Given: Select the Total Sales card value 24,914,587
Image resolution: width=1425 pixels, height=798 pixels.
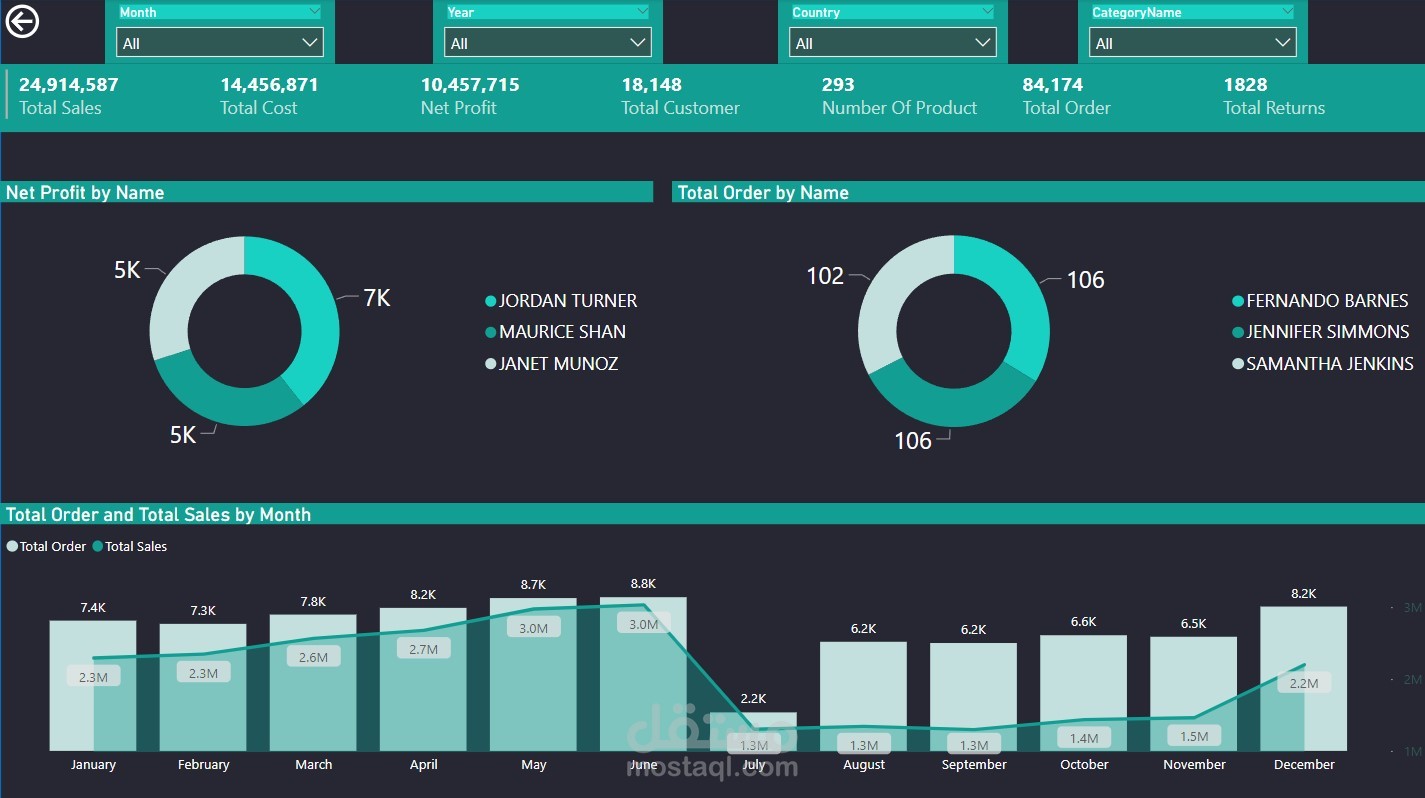Looking at the screenshot, I should tap(69, 85).
